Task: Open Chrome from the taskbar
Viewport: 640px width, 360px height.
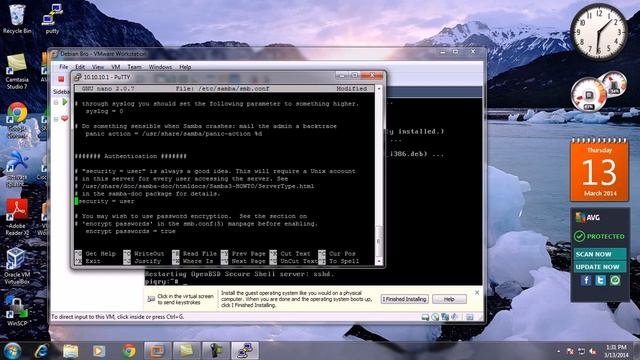Action: [x=129, y=351]
